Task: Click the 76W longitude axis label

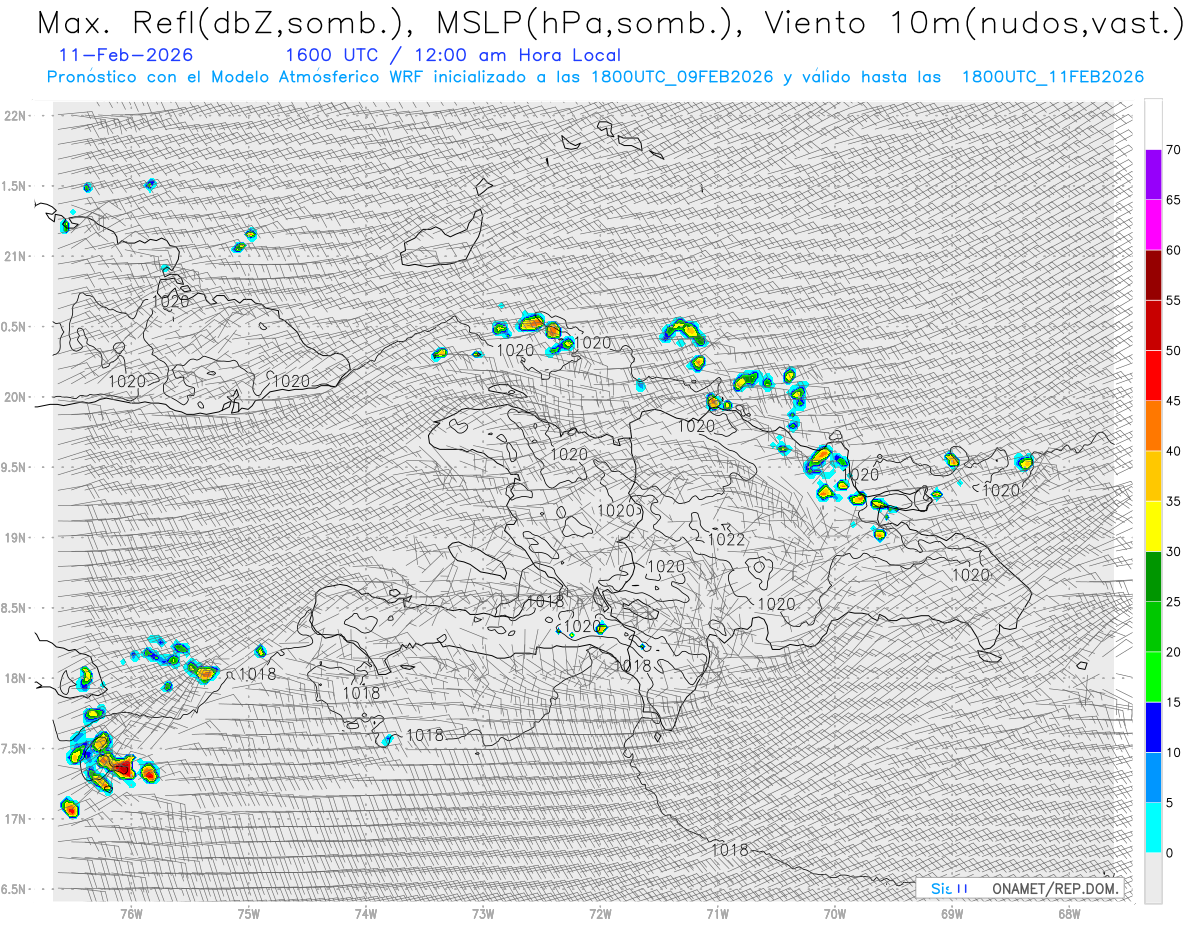Action: tap(131, 913)
